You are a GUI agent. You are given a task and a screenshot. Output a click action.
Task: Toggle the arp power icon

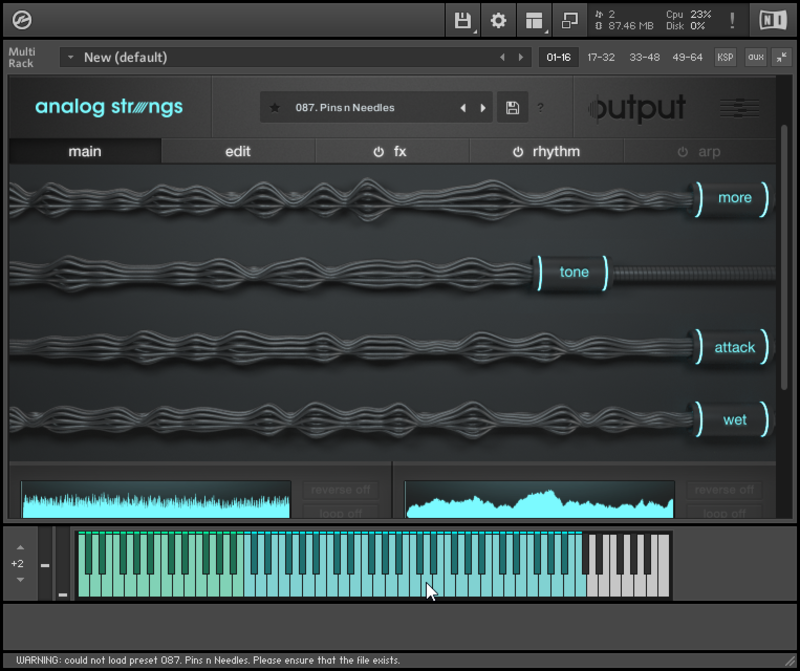coord(683,152)
